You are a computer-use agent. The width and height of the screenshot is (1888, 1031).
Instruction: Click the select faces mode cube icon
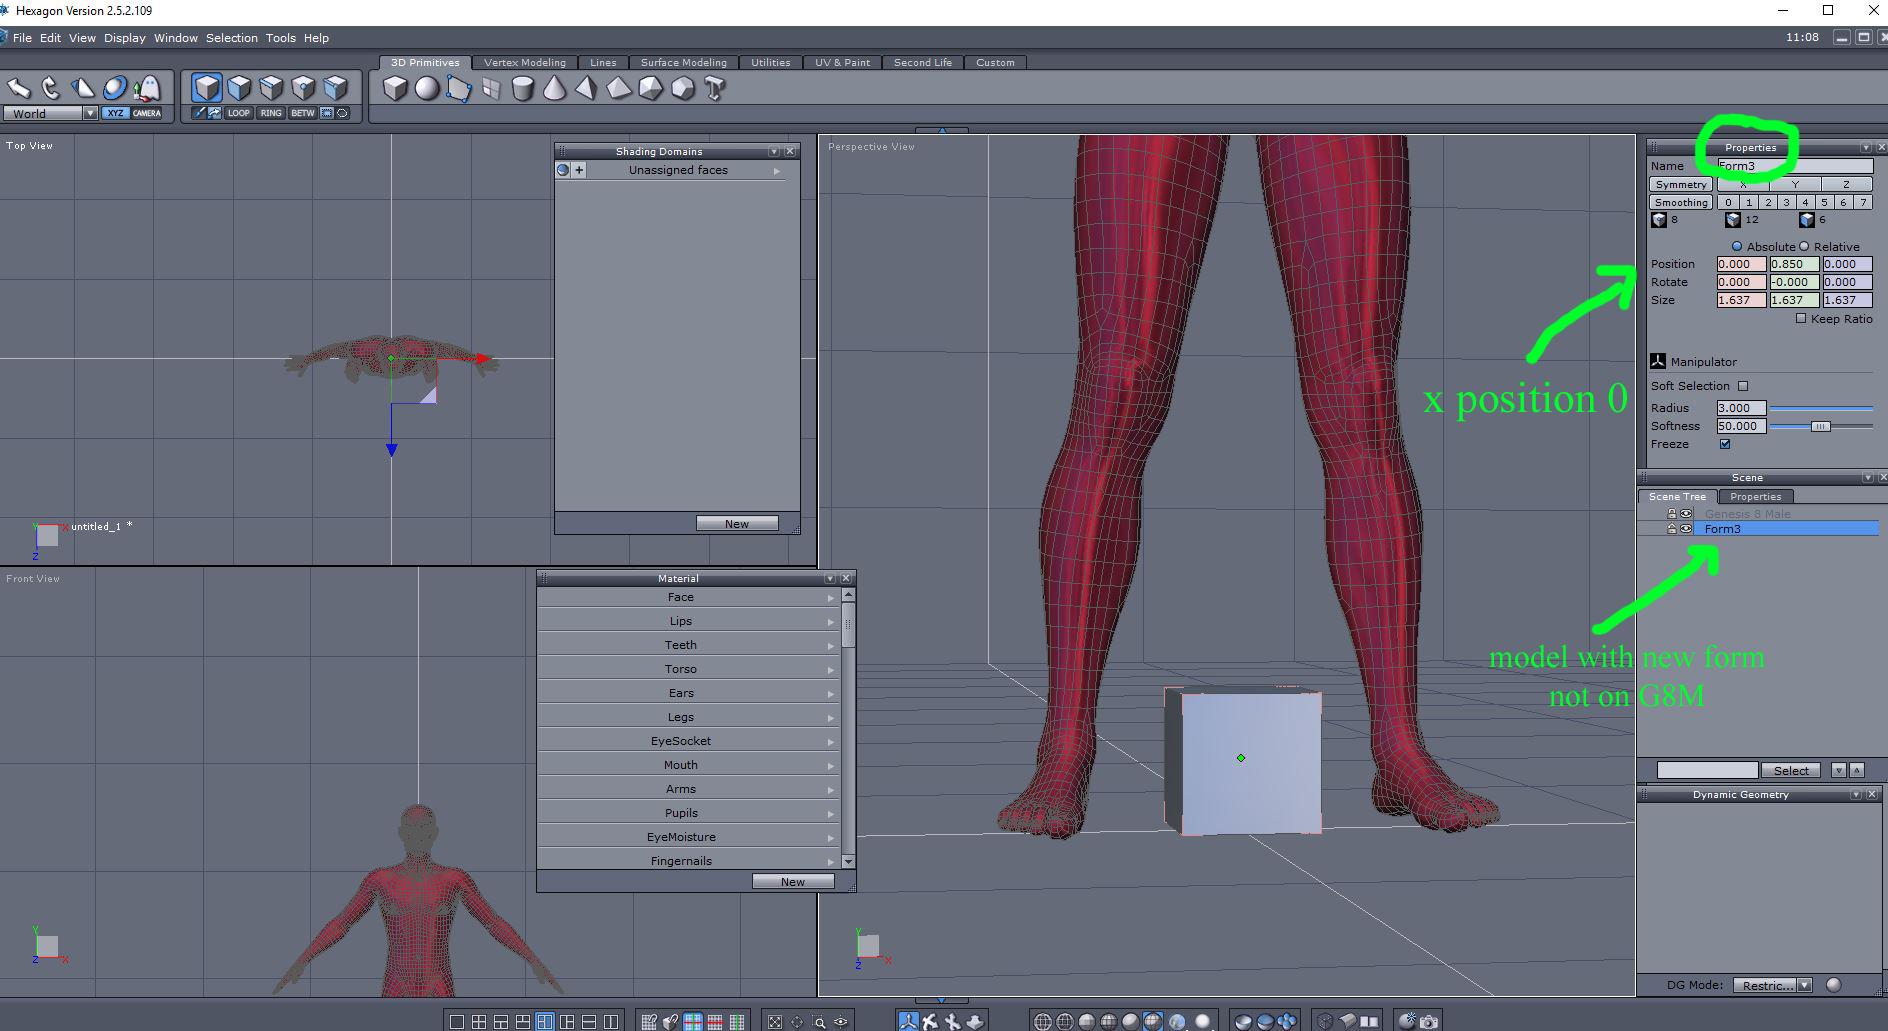(x=239, y=87)
